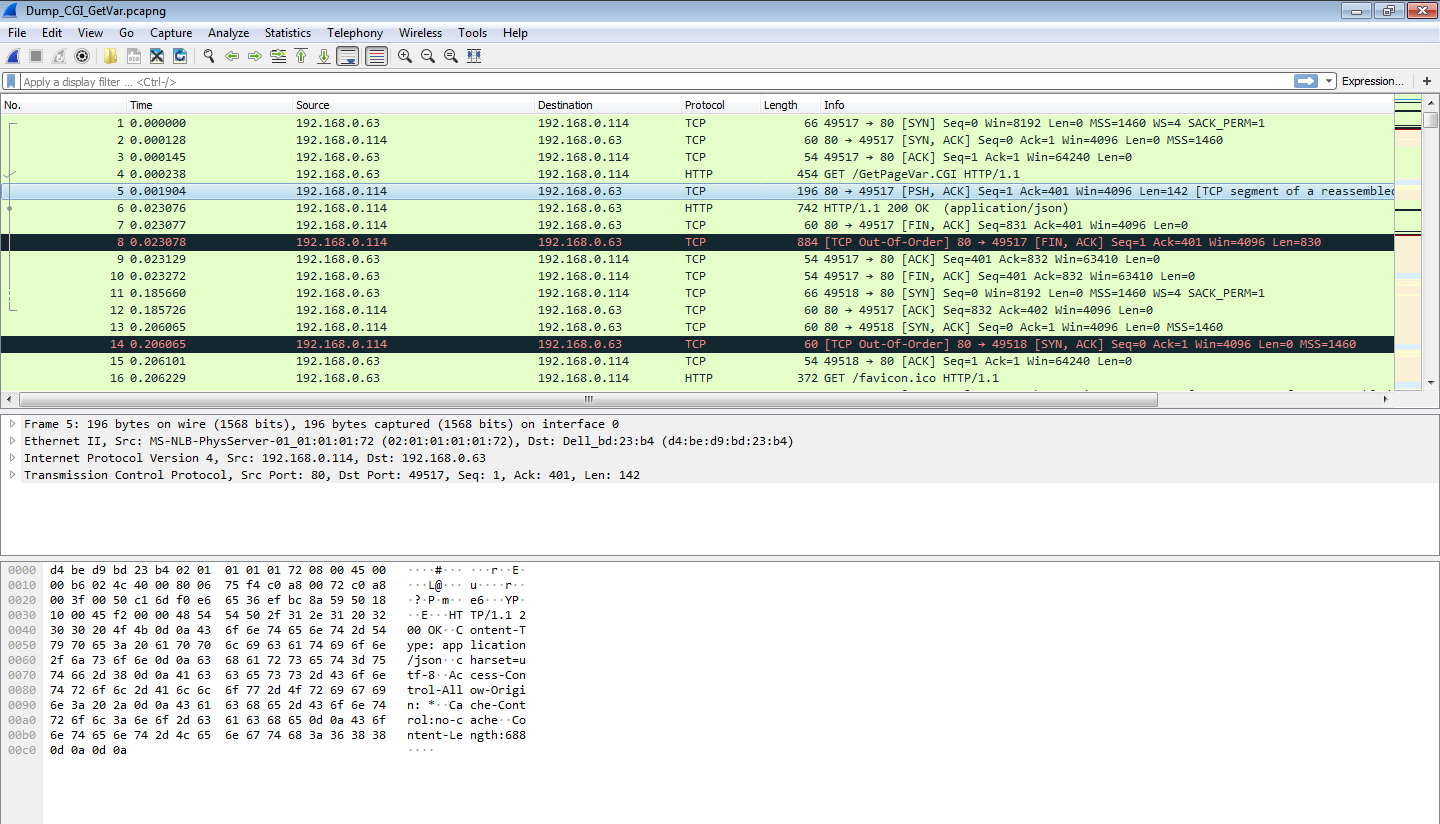Select packet 8 TCP Out-Of-Order row

[697, 242]
